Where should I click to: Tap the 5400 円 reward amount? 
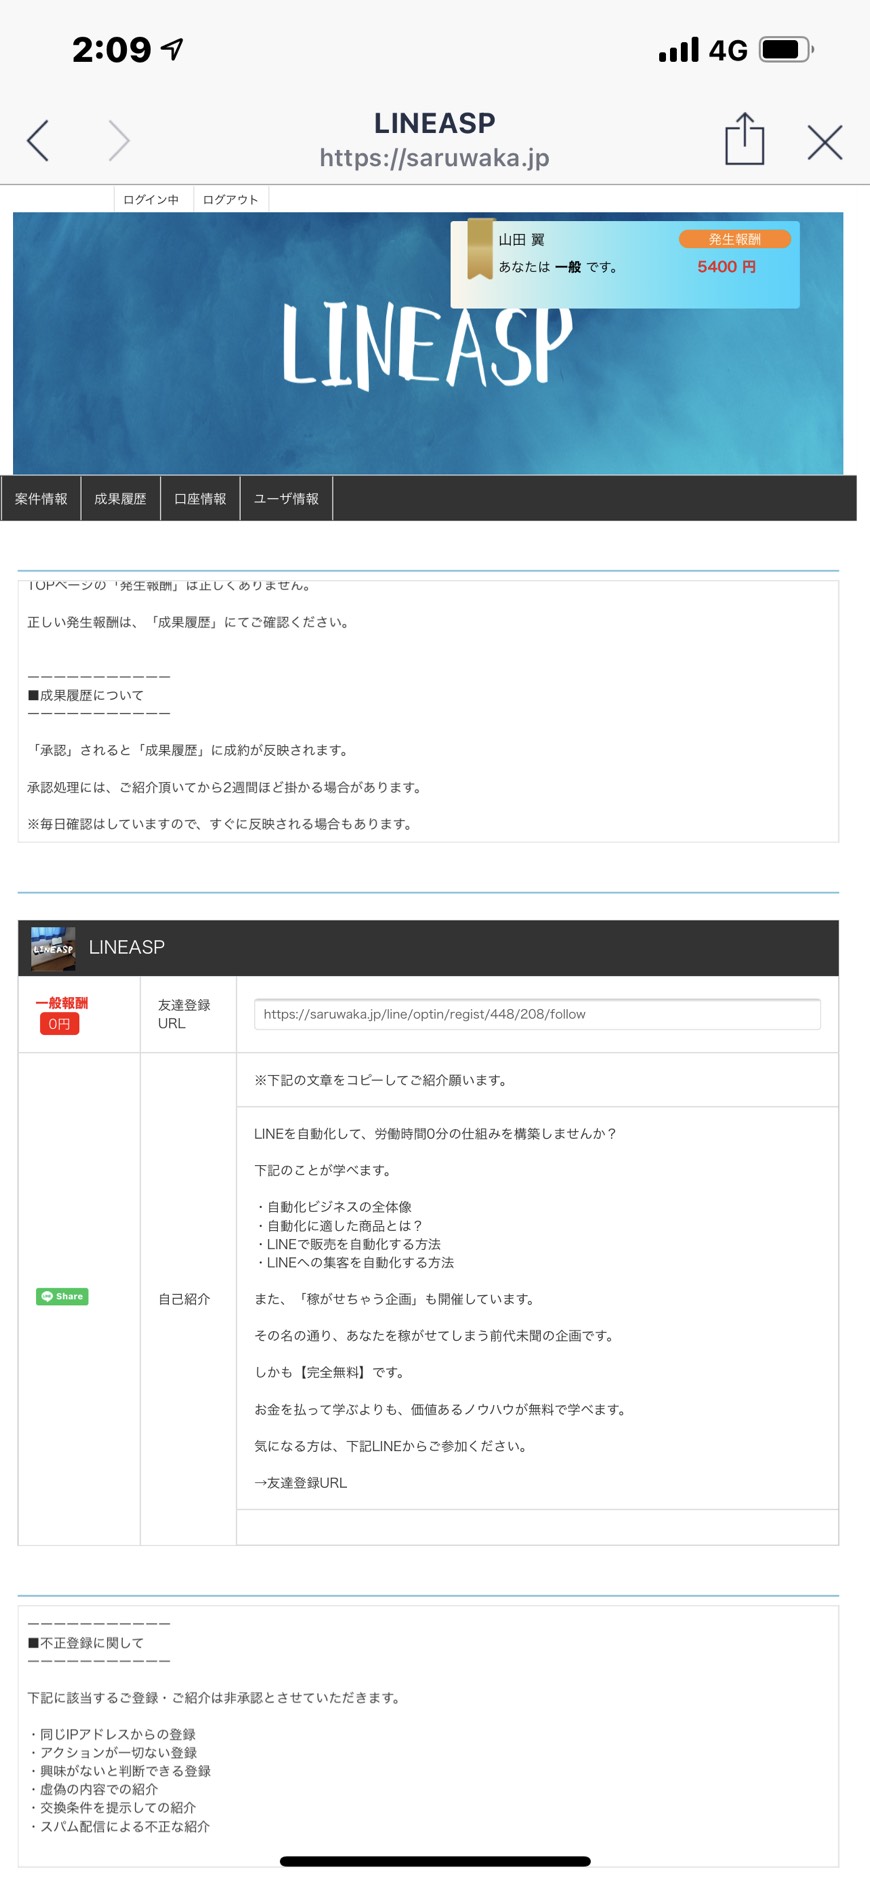[727, 267]
